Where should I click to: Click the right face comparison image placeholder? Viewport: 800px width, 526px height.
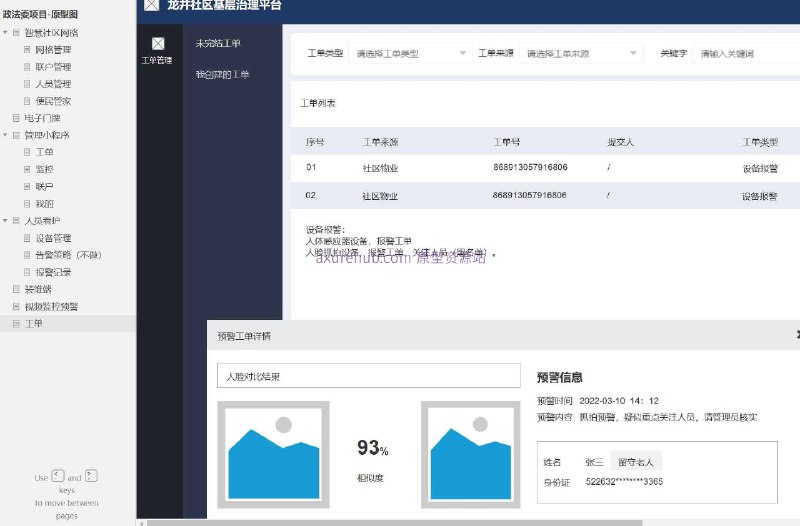470,455
